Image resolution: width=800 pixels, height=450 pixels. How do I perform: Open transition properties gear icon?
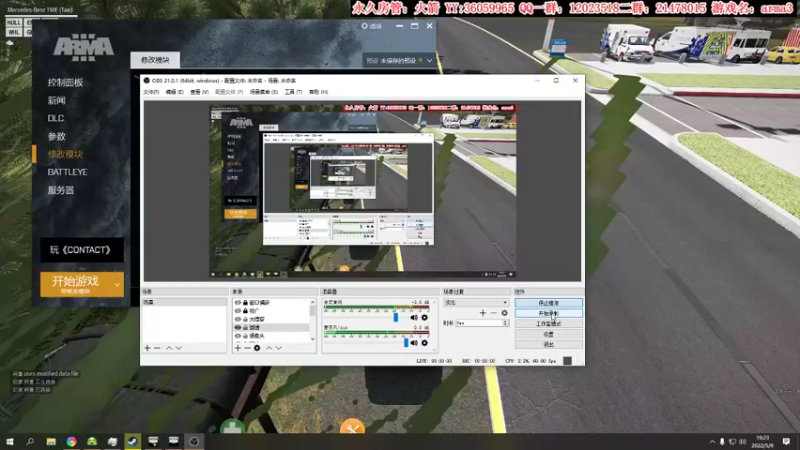coord(505,313)
